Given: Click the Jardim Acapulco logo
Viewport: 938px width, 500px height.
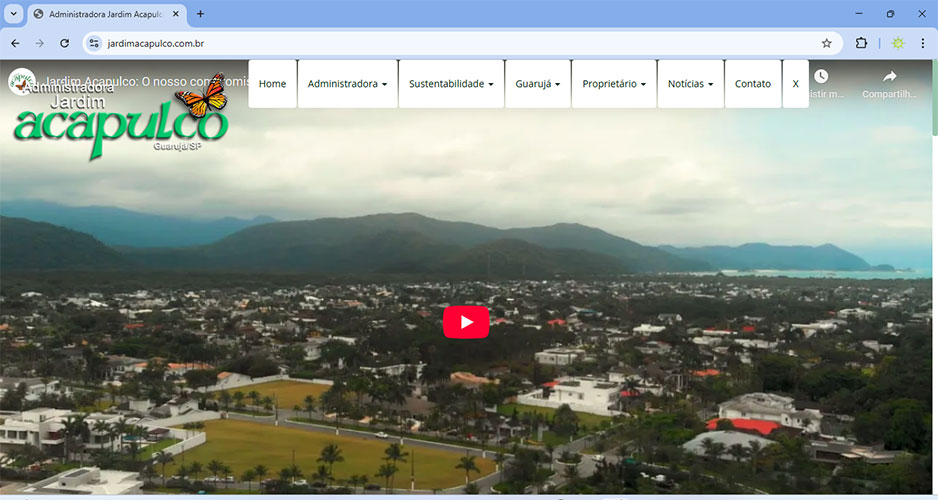Looking at the screenshot, I should 121,119.
